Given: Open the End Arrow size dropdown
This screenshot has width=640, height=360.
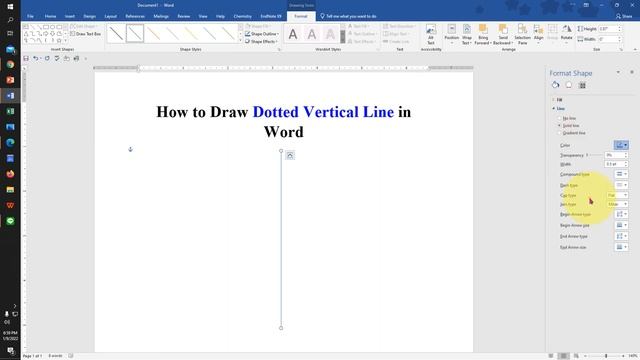Looking at the screenshot, I should (621, 247).
